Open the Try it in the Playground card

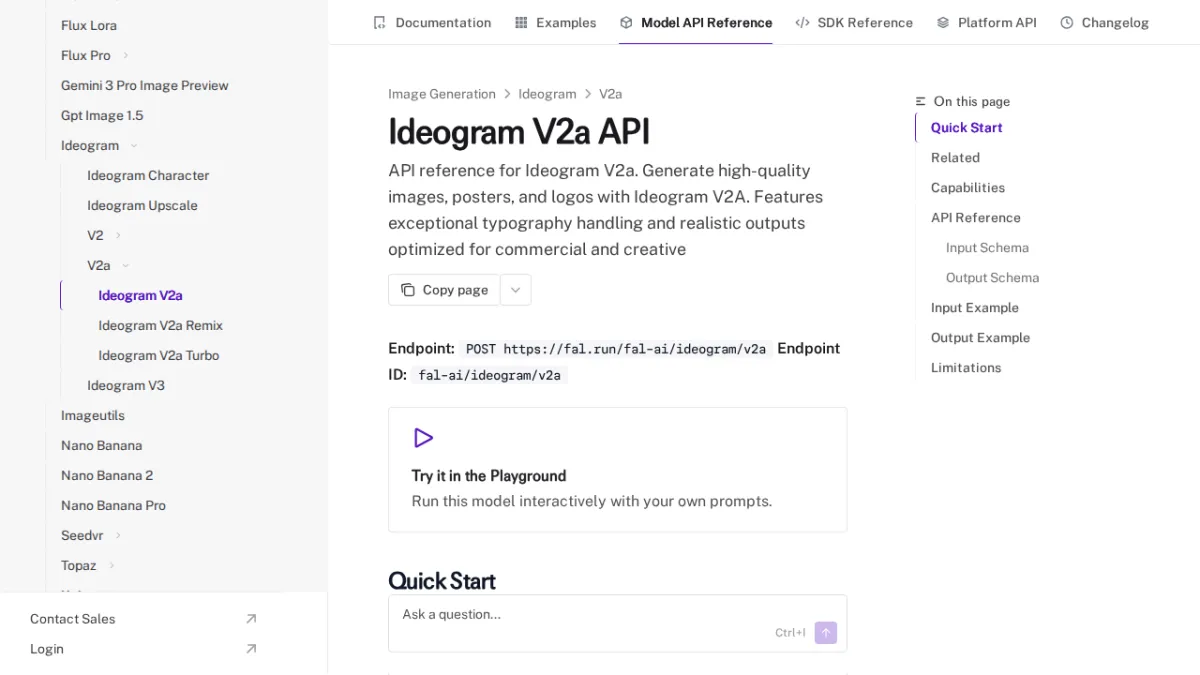[x=617, y=469]
